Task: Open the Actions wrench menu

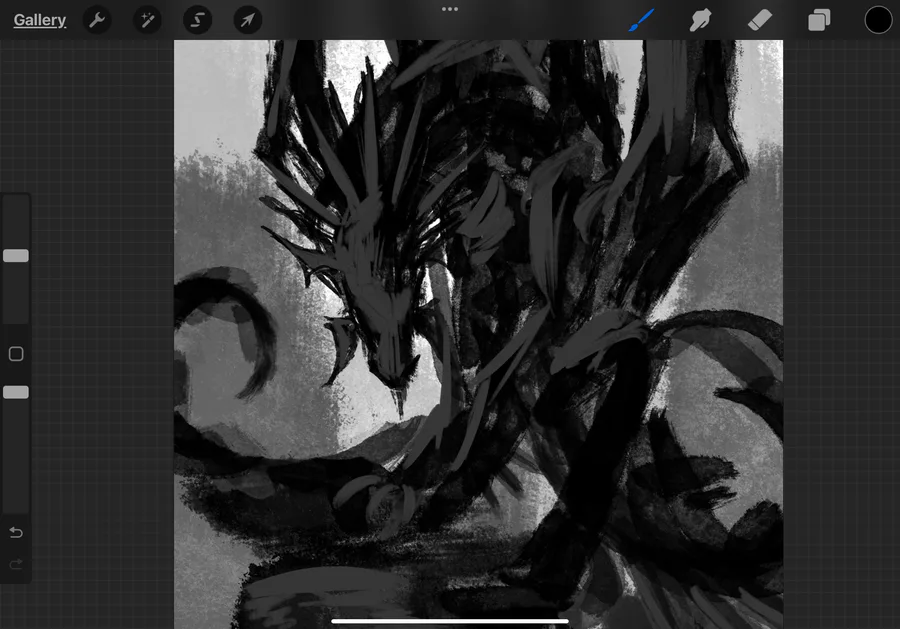Action: [97, 20]
